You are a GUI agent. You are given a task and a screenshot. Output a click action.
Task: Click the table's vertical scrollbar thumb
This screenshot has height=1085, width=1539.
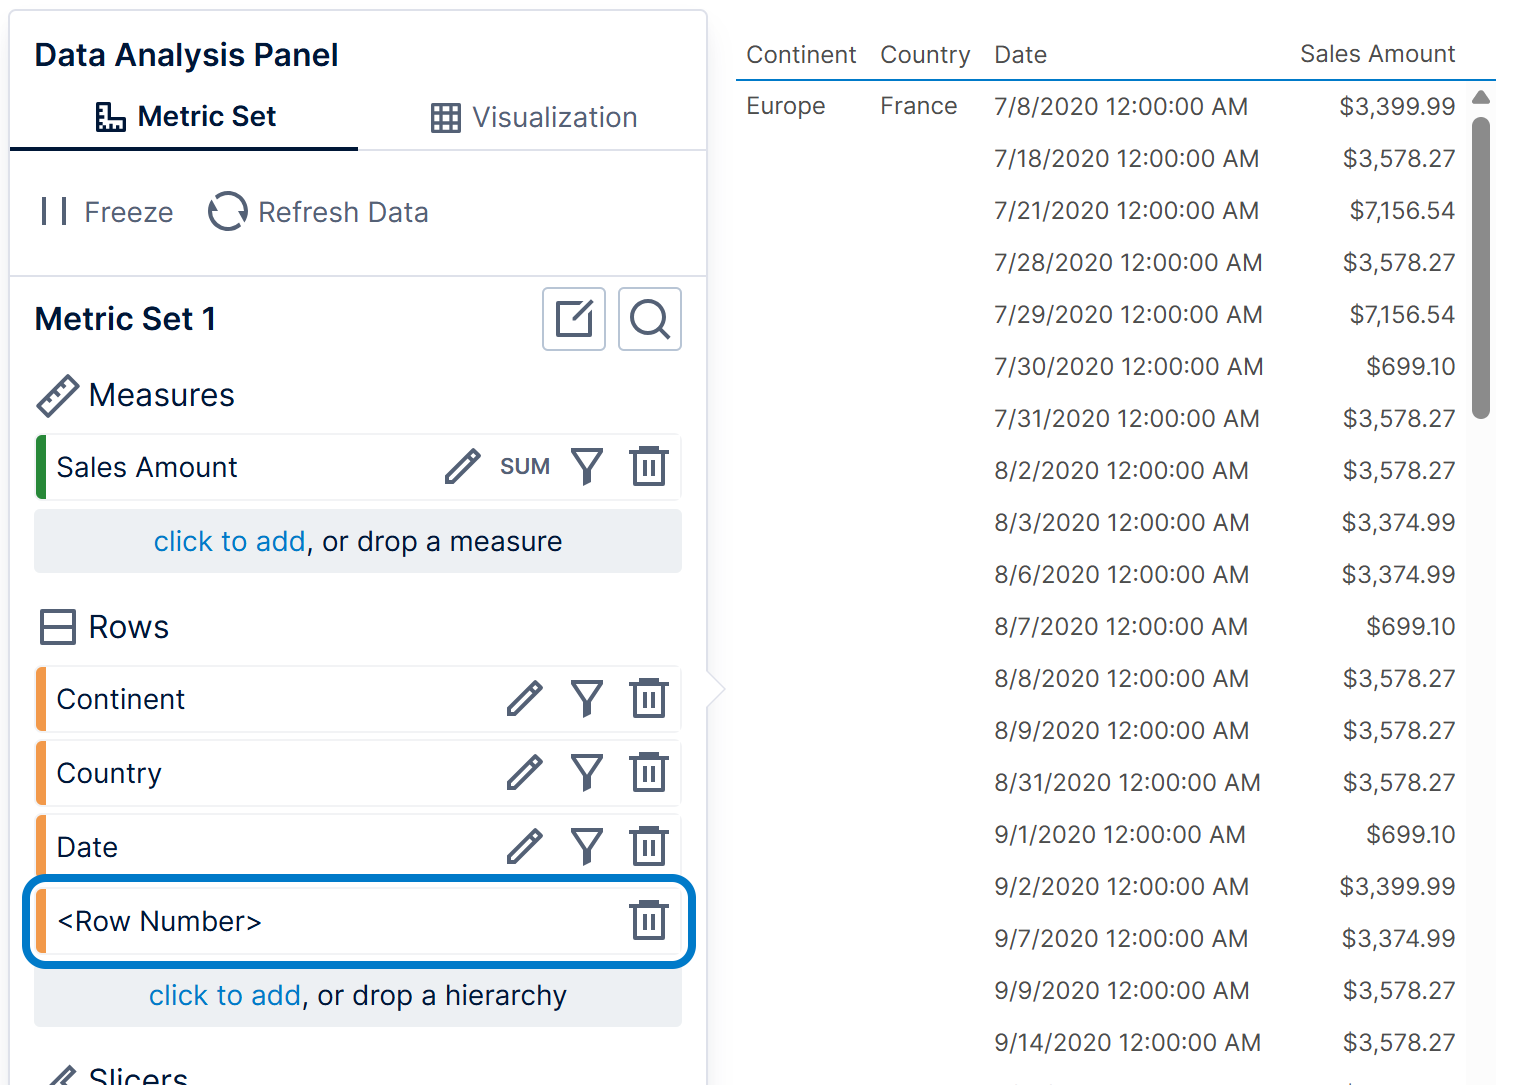pyautogui.click(x=1481, y=268)
